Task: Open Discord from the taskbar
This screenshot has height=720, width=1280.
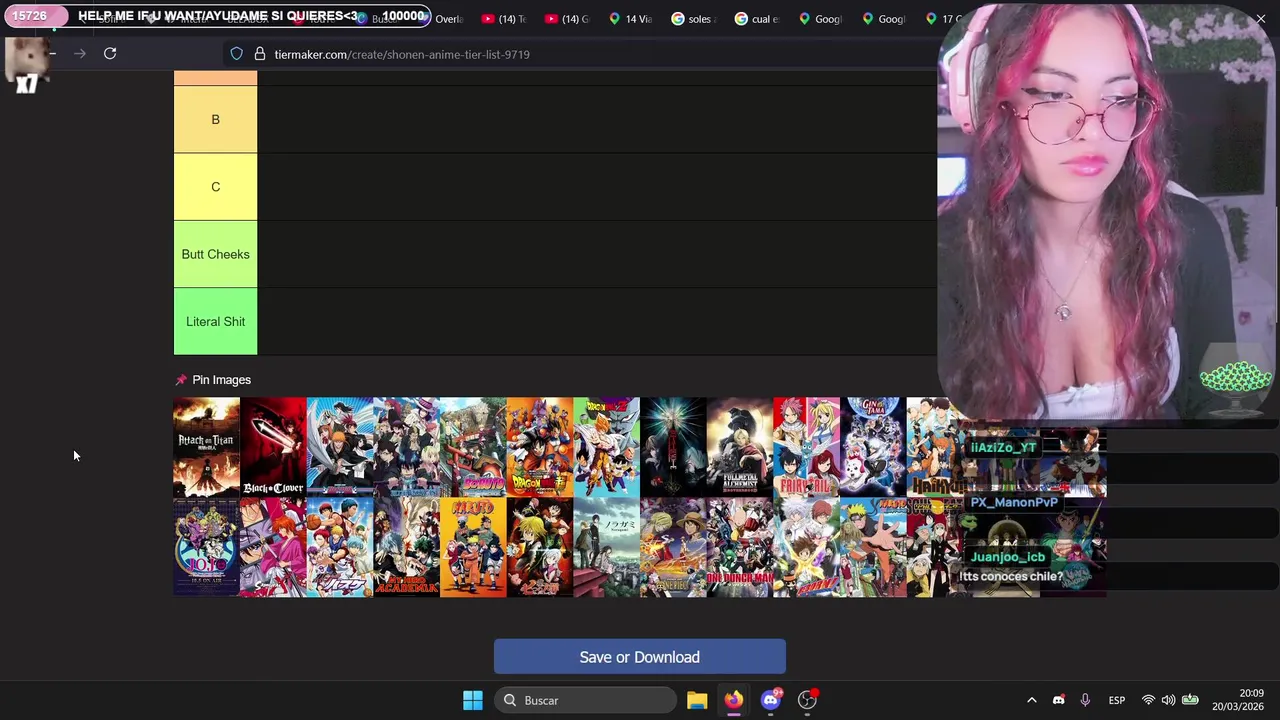Action: tap(771, 700)
